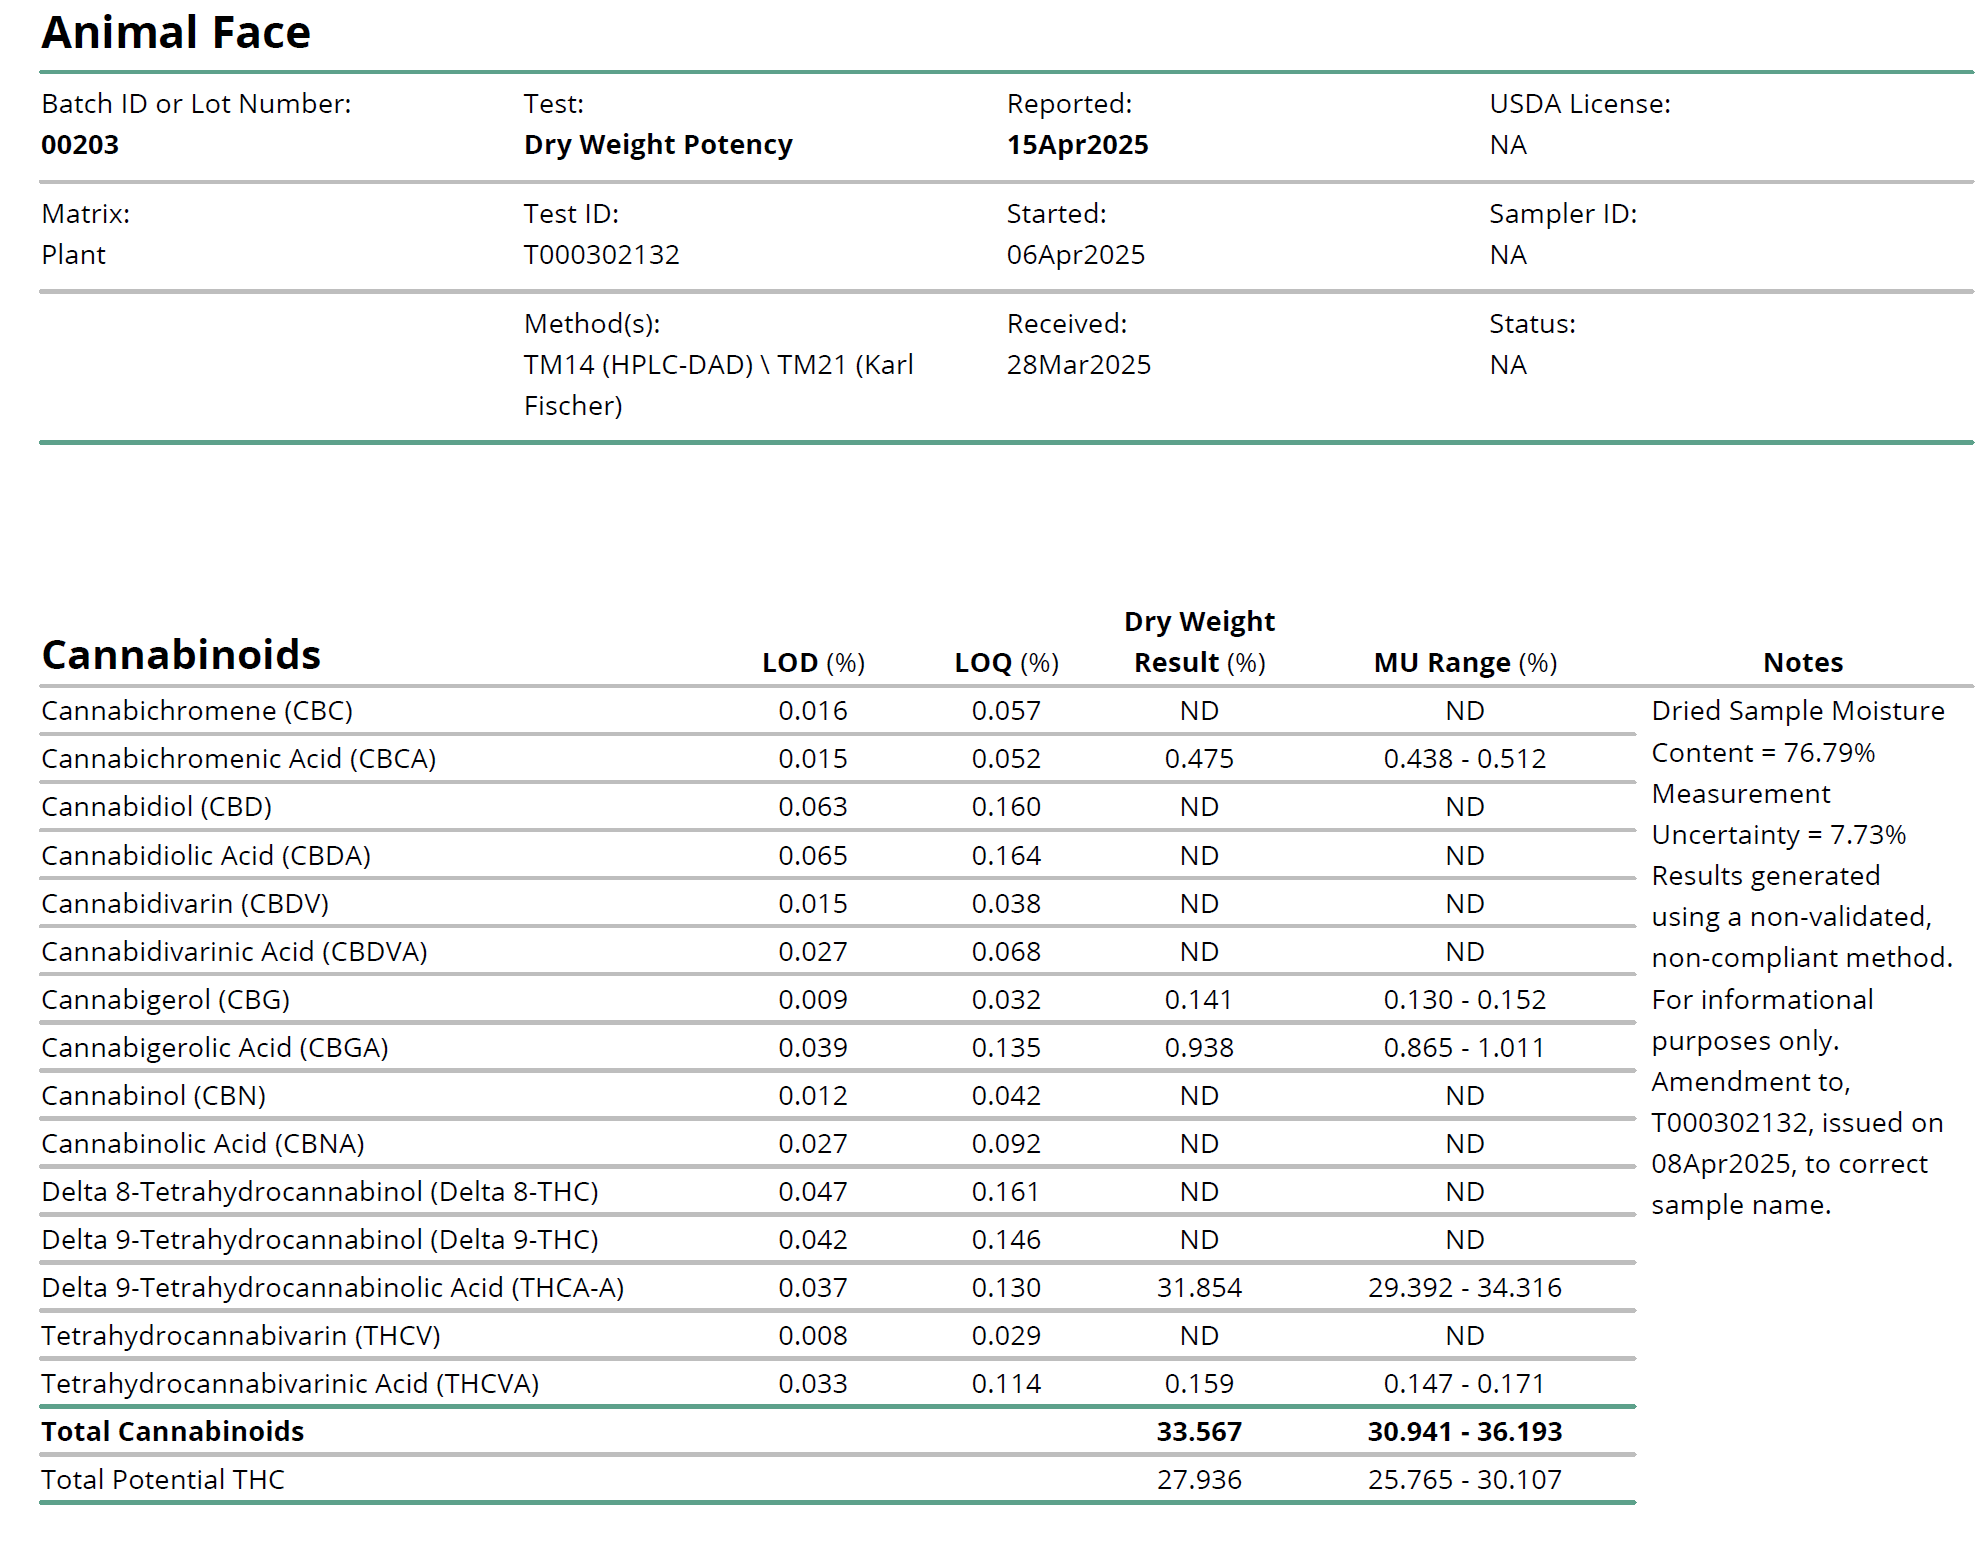The width and height of the screenshot is (1985, 1547).
Task: Click the TM14 (HPLC-DAD) method text
Action: [638, 365]
